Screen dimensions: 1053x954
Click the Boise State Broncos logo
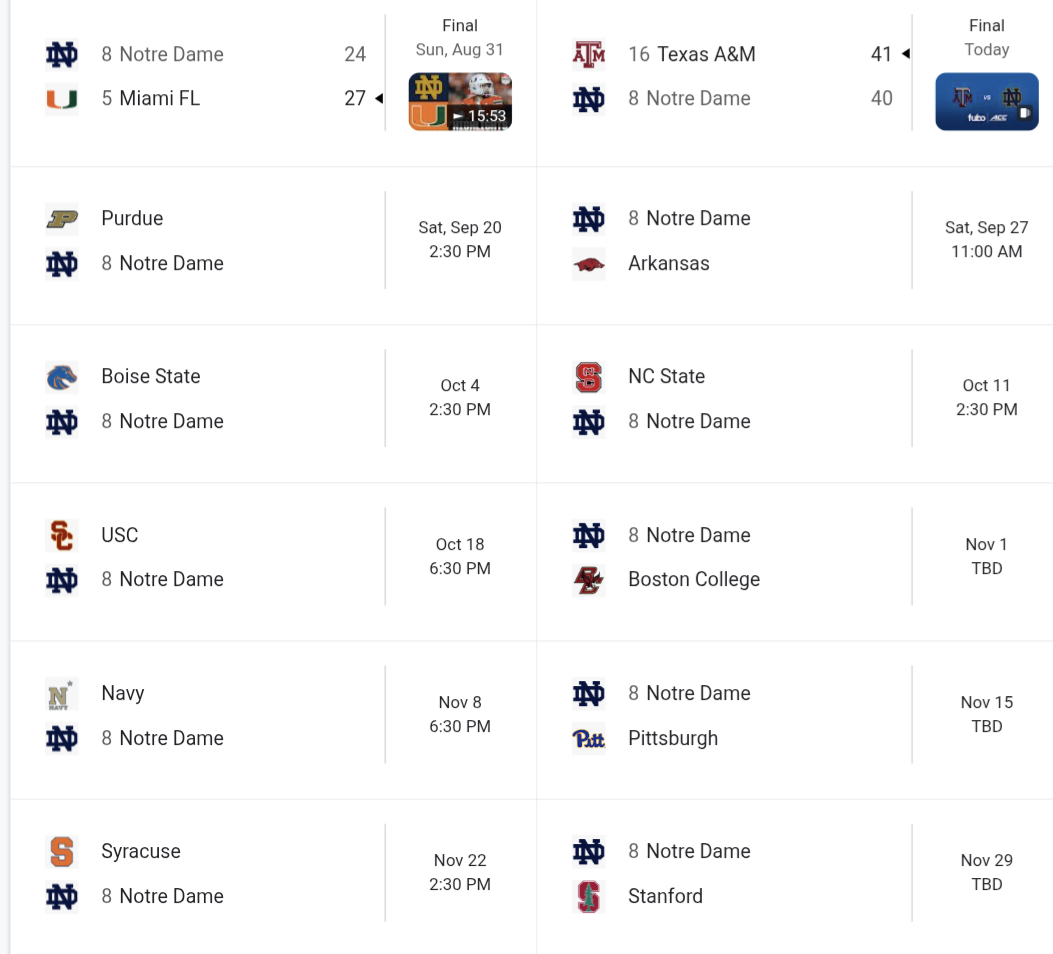click(62, 377)
